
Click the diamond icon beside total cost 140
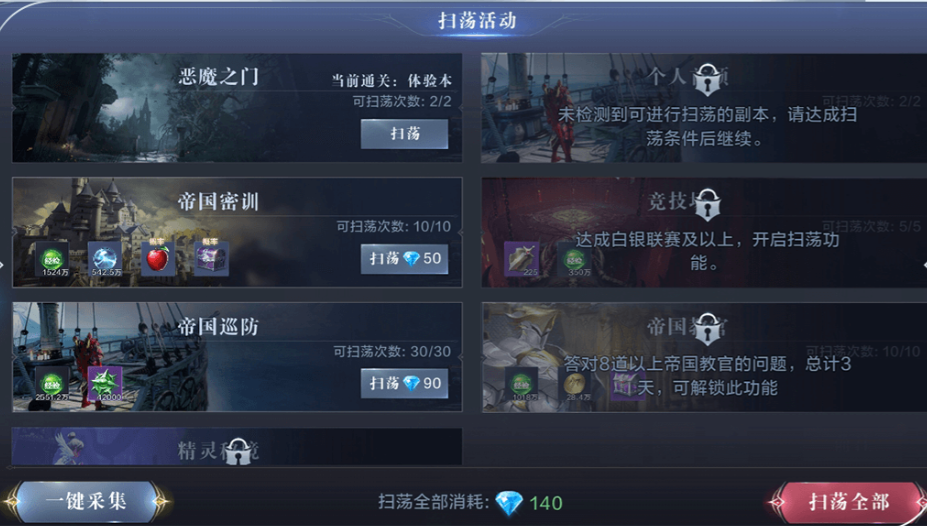pyautogui.click(x=508, y=504)
